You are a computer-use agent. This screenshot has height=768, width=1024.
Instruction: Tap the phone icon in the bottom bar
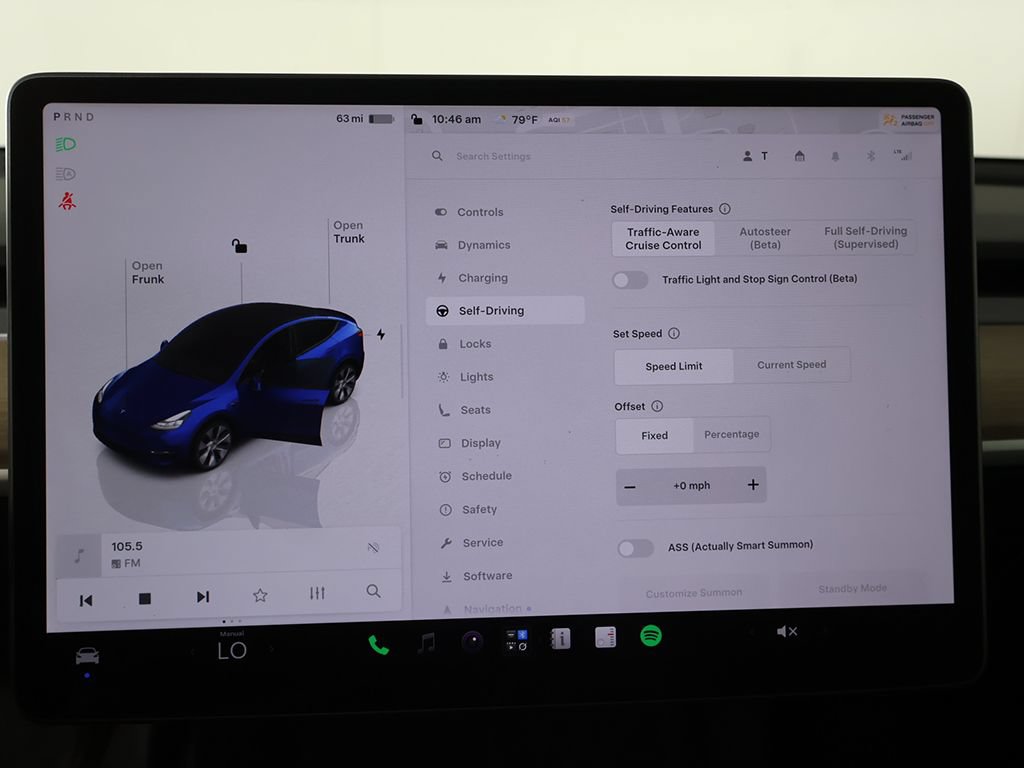[x=378, y=645]
